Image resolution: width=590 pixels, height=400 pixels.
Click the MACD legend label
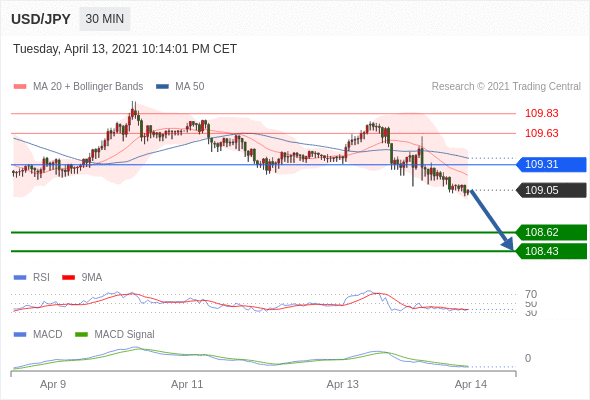point(48,335)
